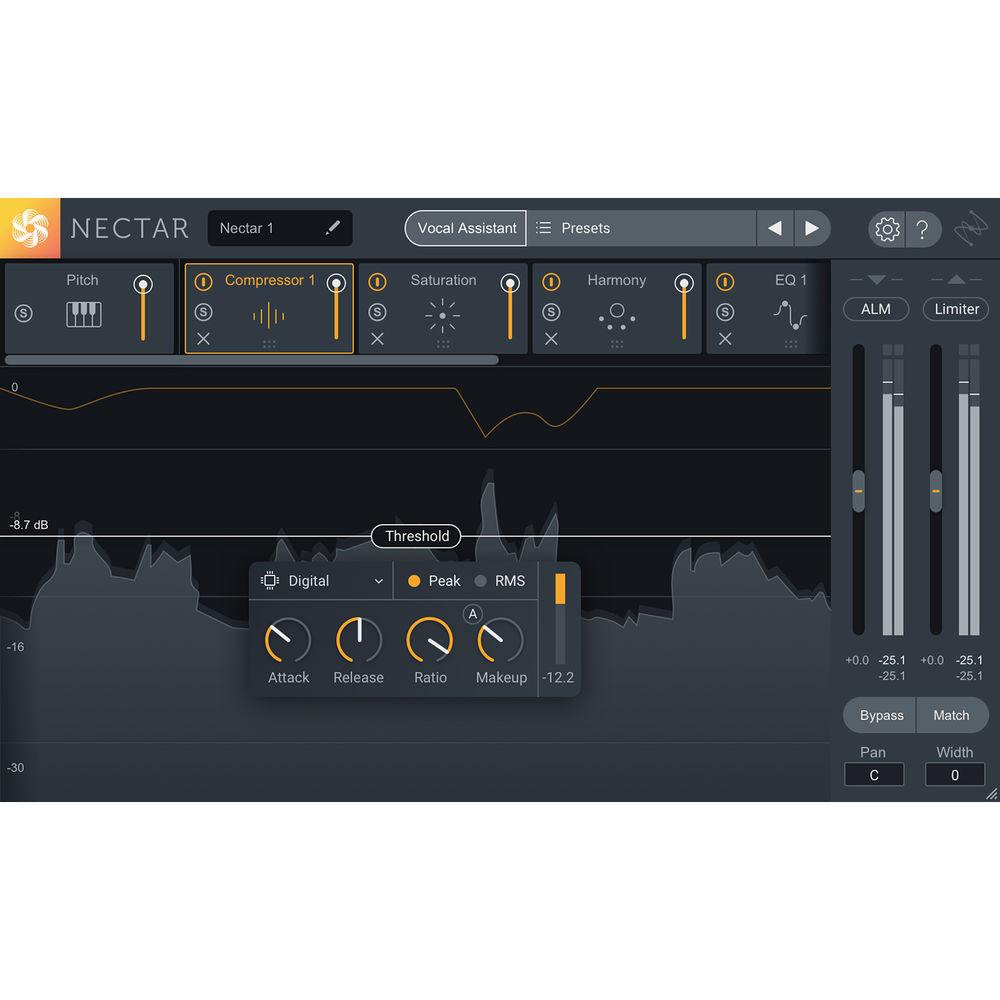This screenshot has height=1000, width=1000.
Task: Click the Pan value field
Action: coord(874,774)
